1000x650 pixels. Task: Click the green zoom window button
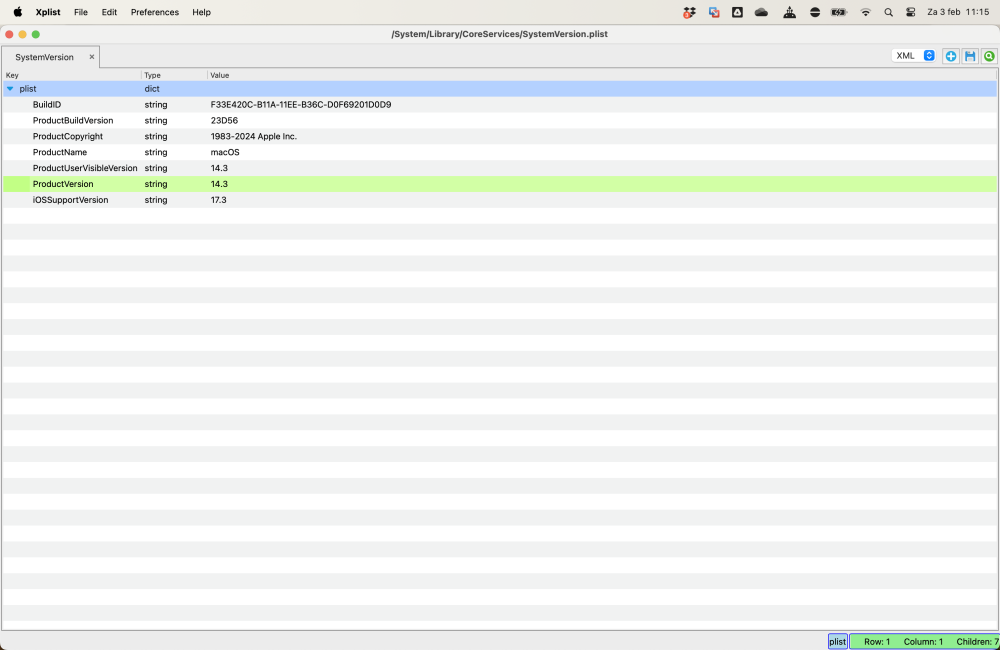pos(36,34)
